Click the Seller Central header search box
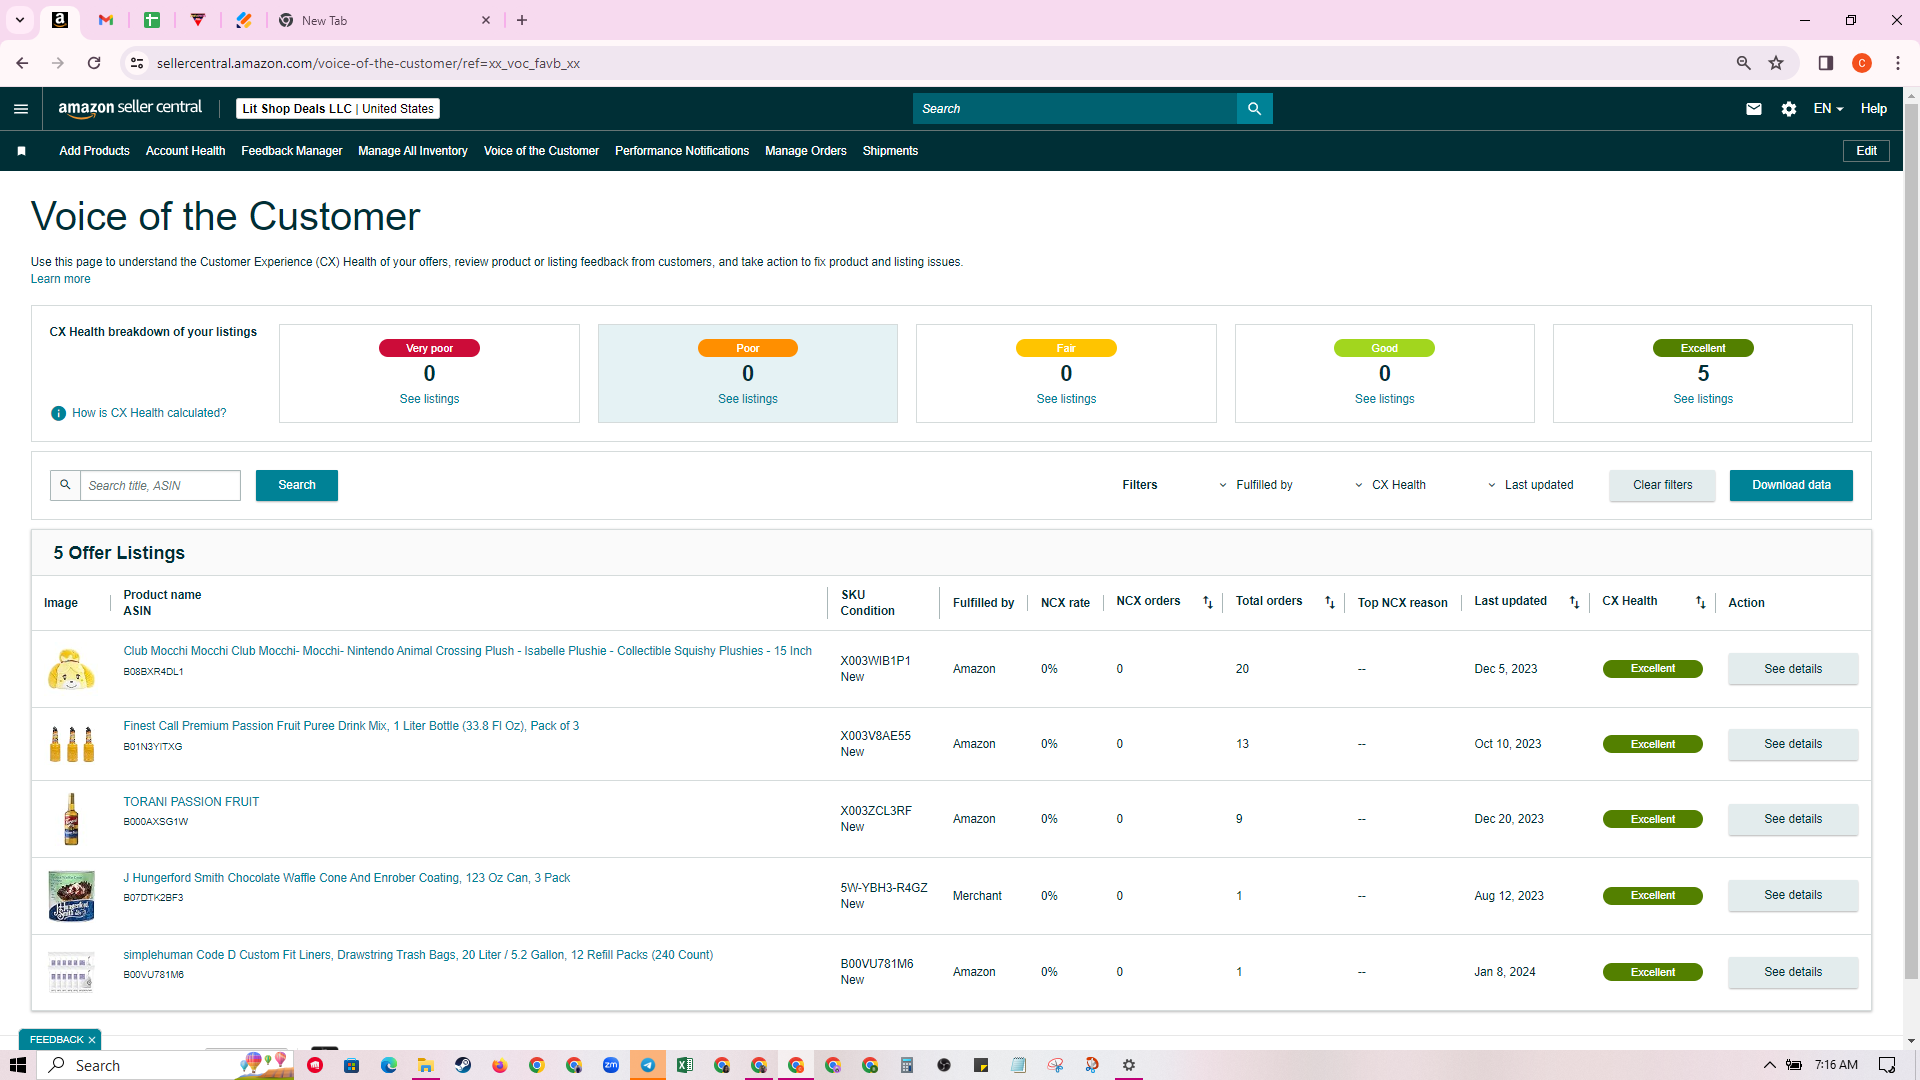Viewport: 1920px width, 1080px height. [x=1075, y=109]
